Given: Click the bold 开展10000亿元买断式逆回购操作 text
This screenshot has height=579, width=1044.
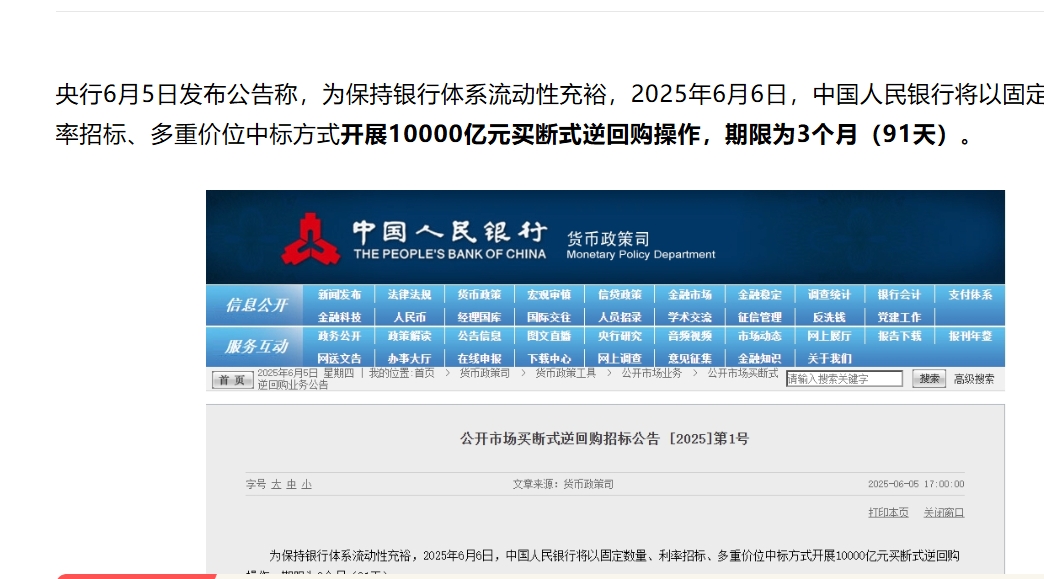Looking at the screenshot, I should (x=519, y=134).
